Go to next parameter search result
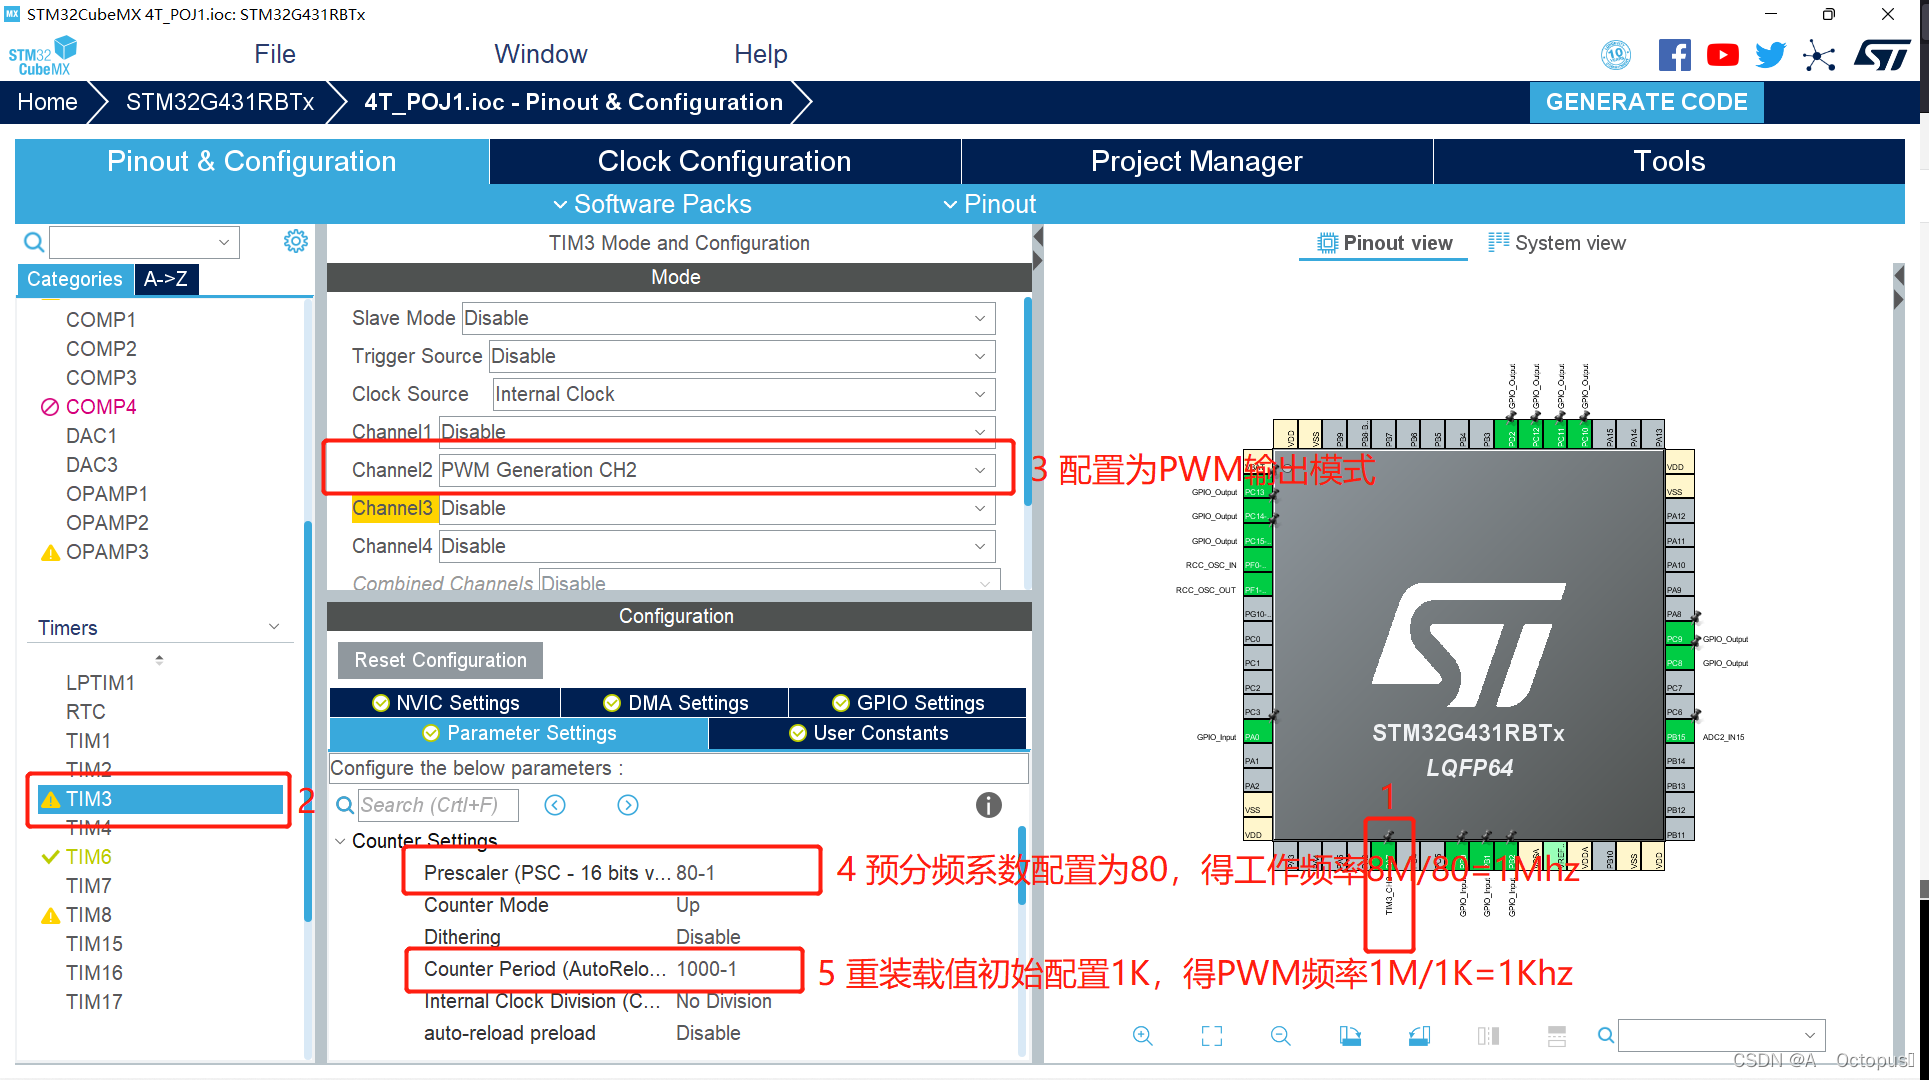 pos(628,805)
